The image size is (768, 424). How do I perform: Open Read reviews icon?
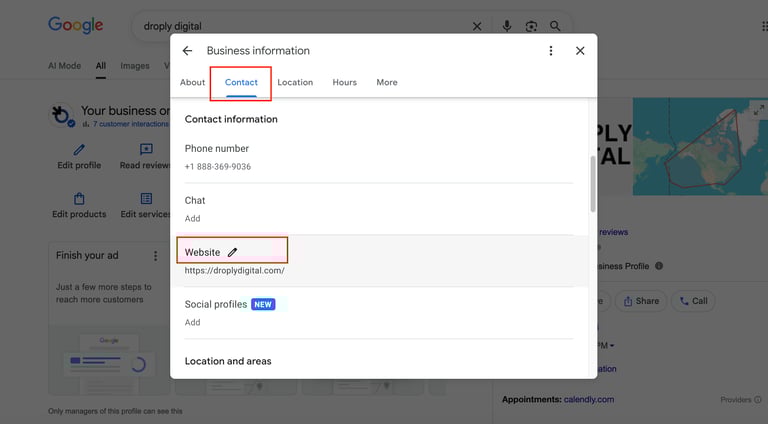click(x=146, y=149)
